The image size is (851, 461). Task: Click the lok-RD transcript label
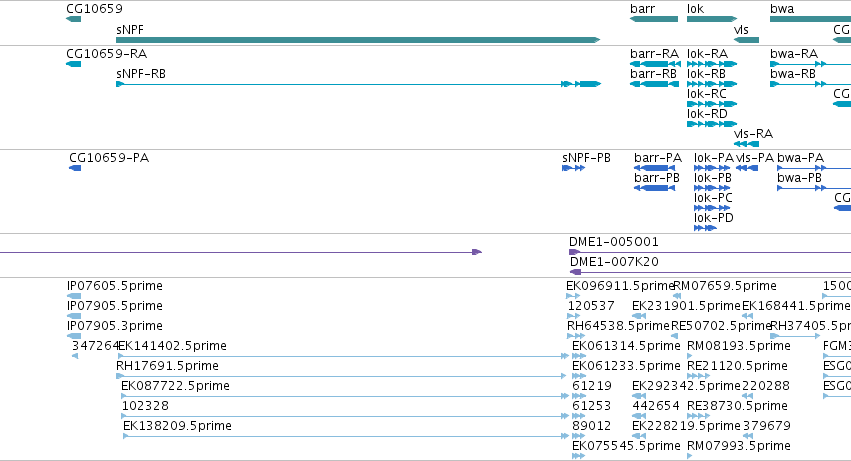tap(707, 114)
